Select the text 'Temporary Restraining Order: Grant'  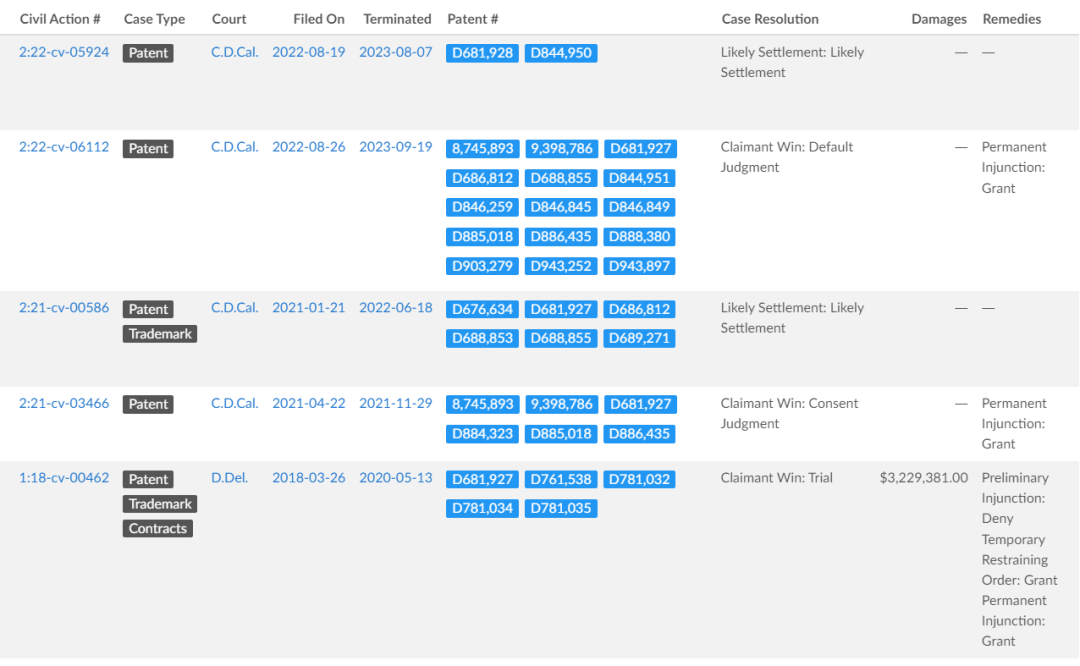coord(1019,560)
